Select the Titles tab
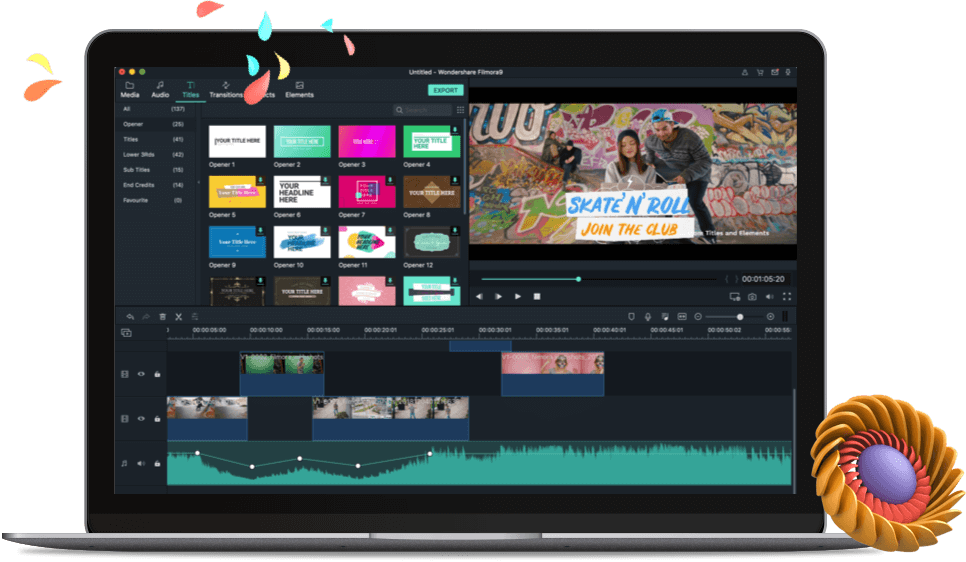 point(190,90)
